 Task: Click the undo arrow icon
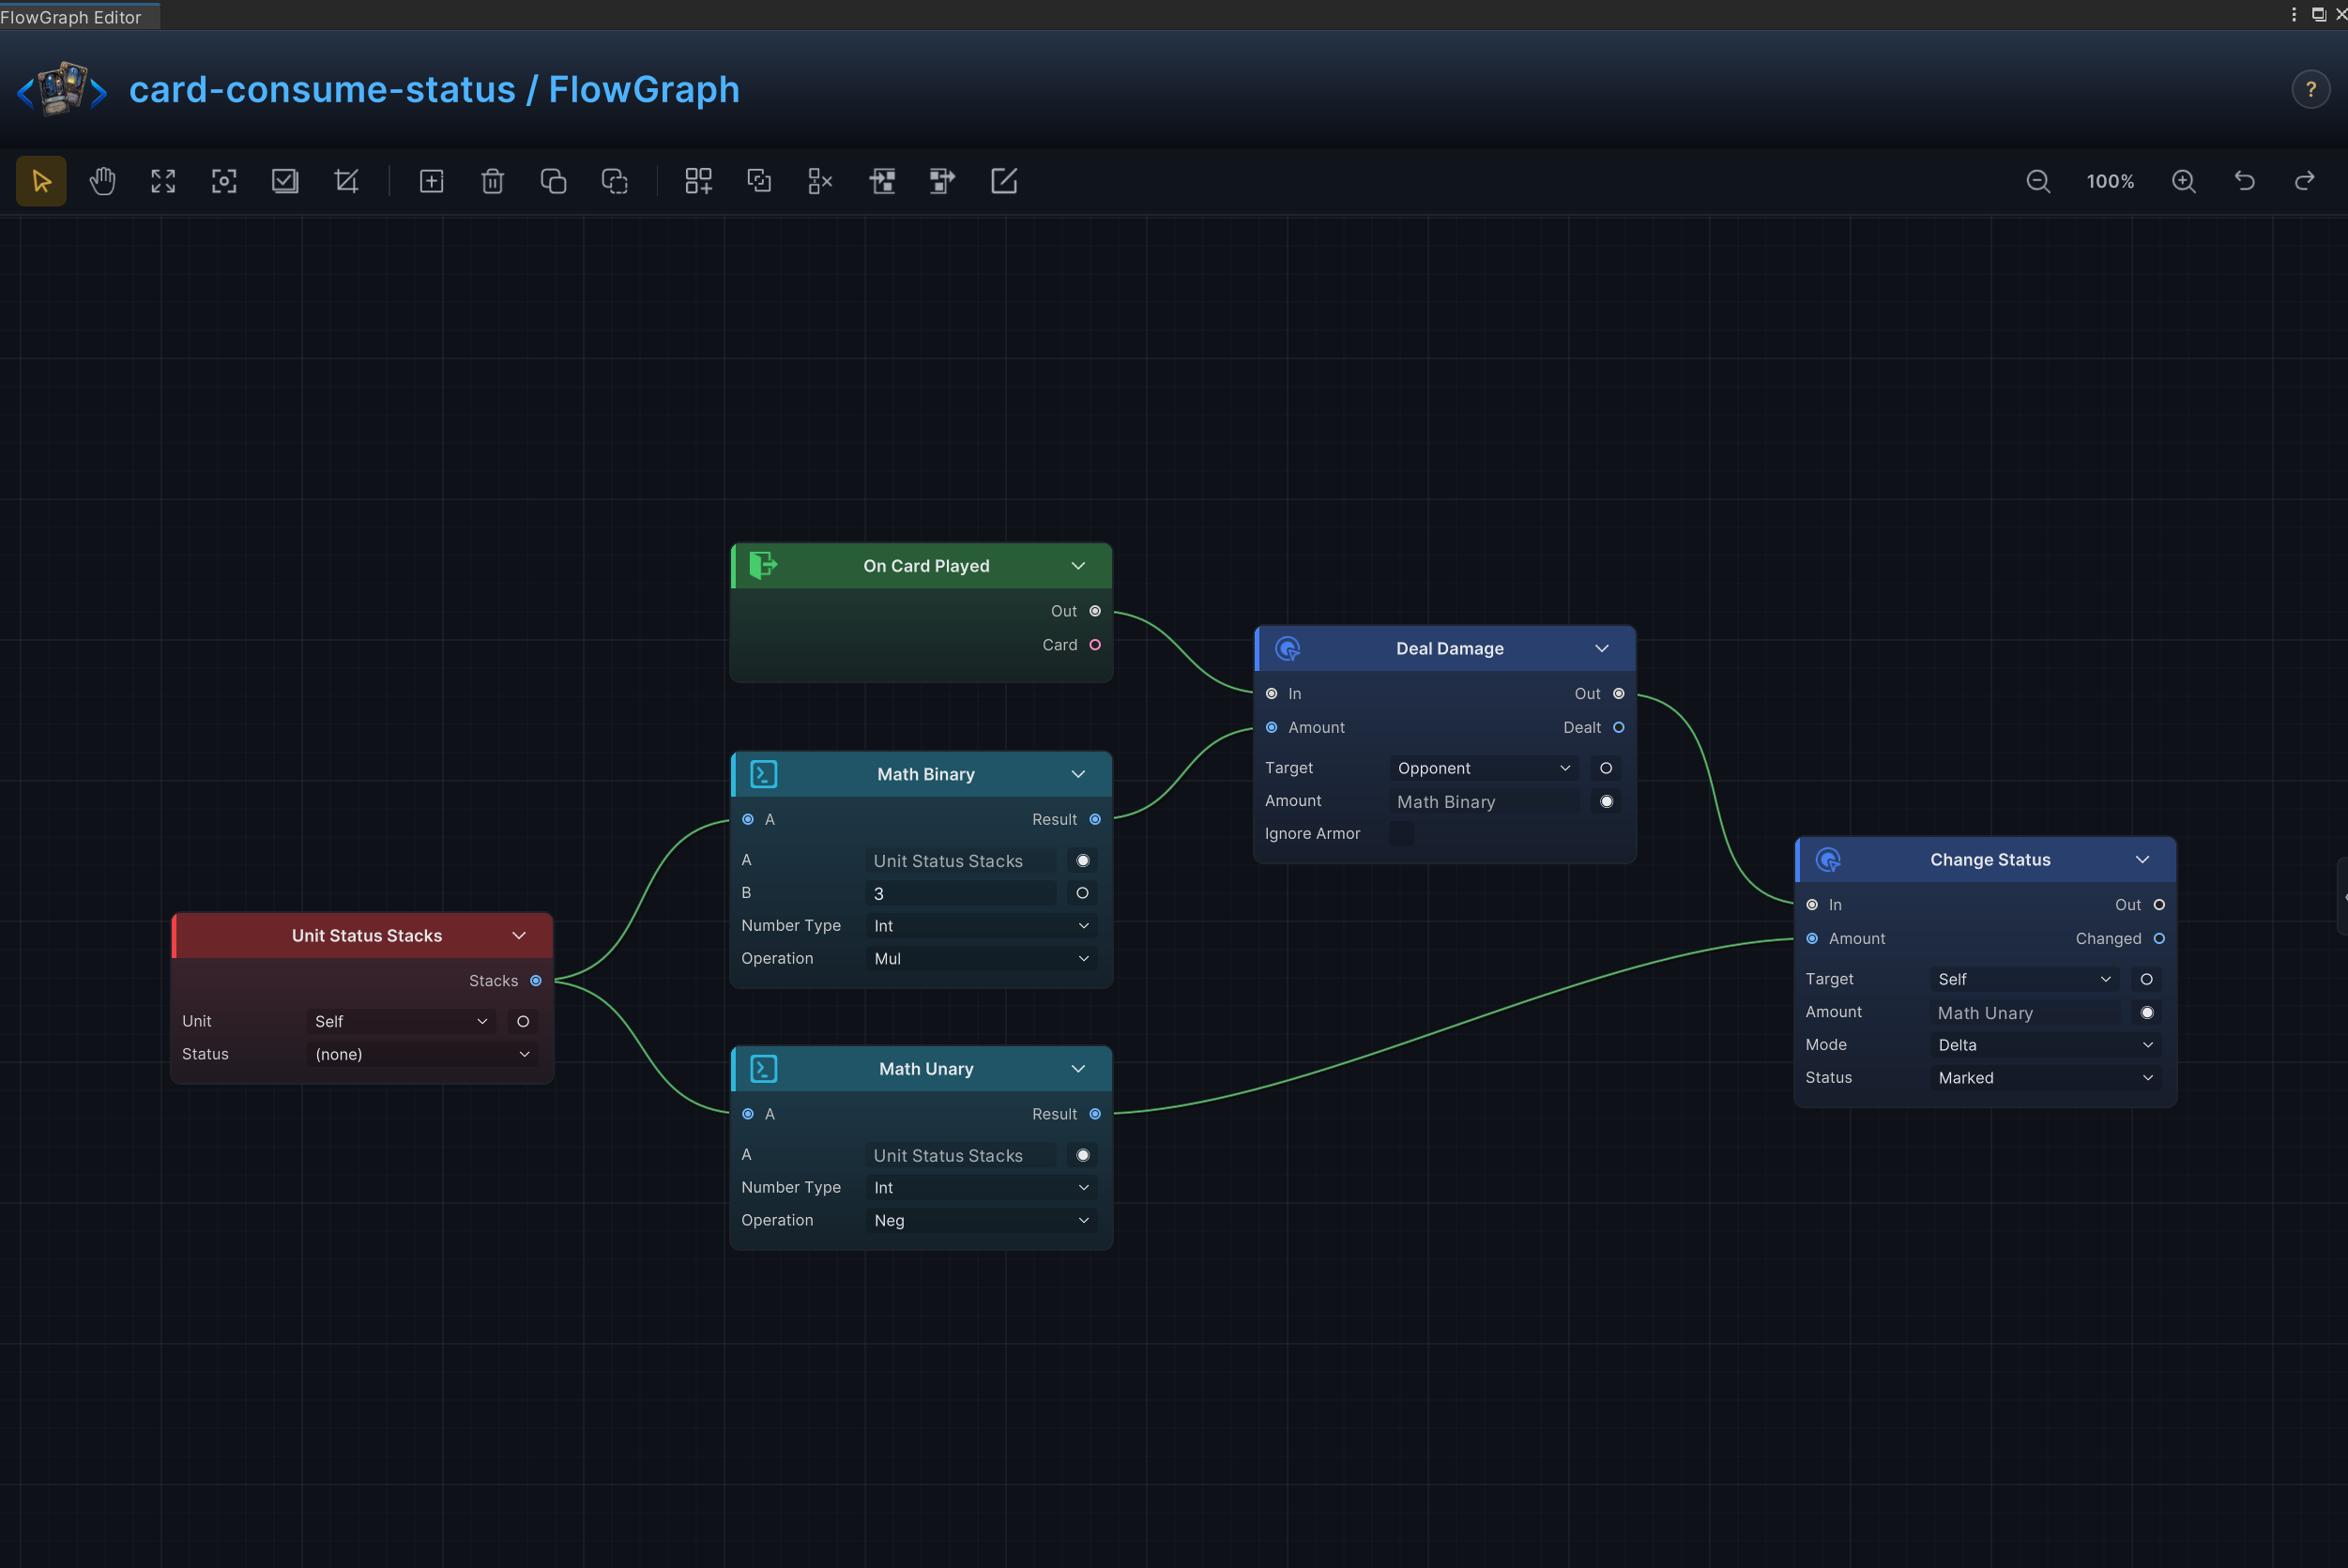pos(2245,181)
